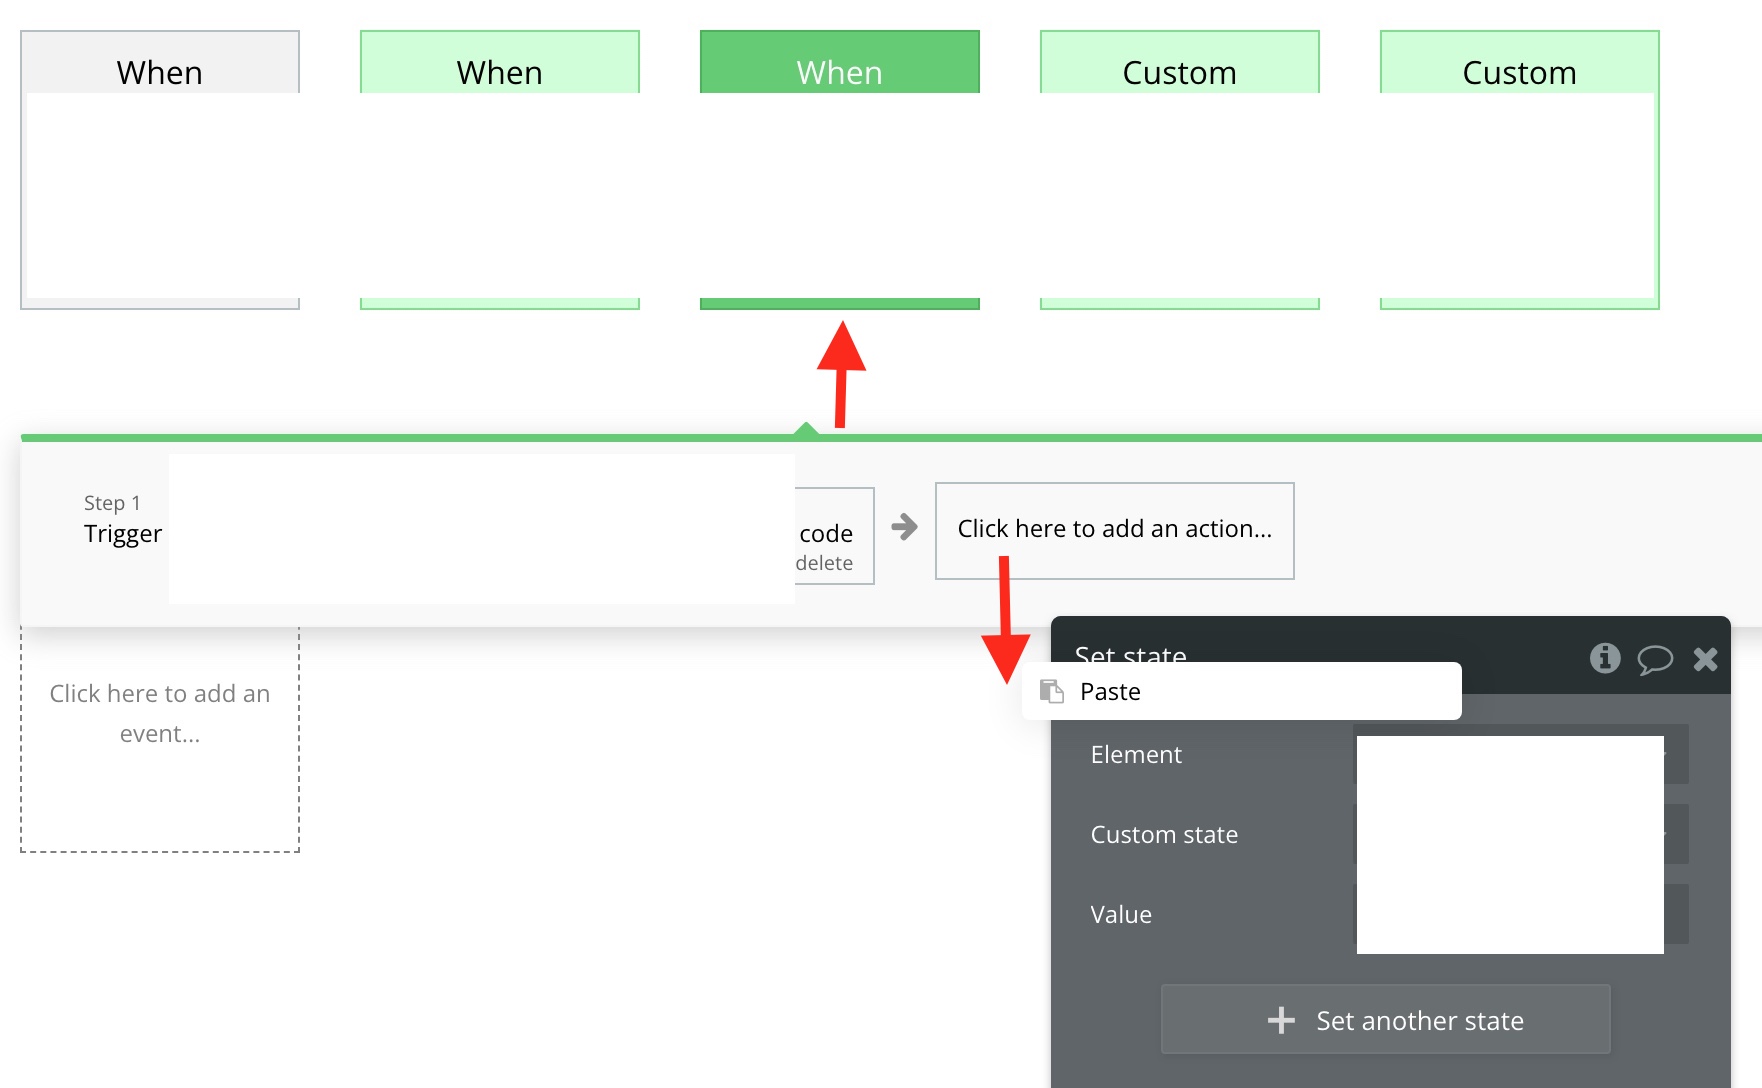Screen dimensions: 1762x1088
Task: Expand the Custom state dropdown arrow
Action: pos(1676,834)
